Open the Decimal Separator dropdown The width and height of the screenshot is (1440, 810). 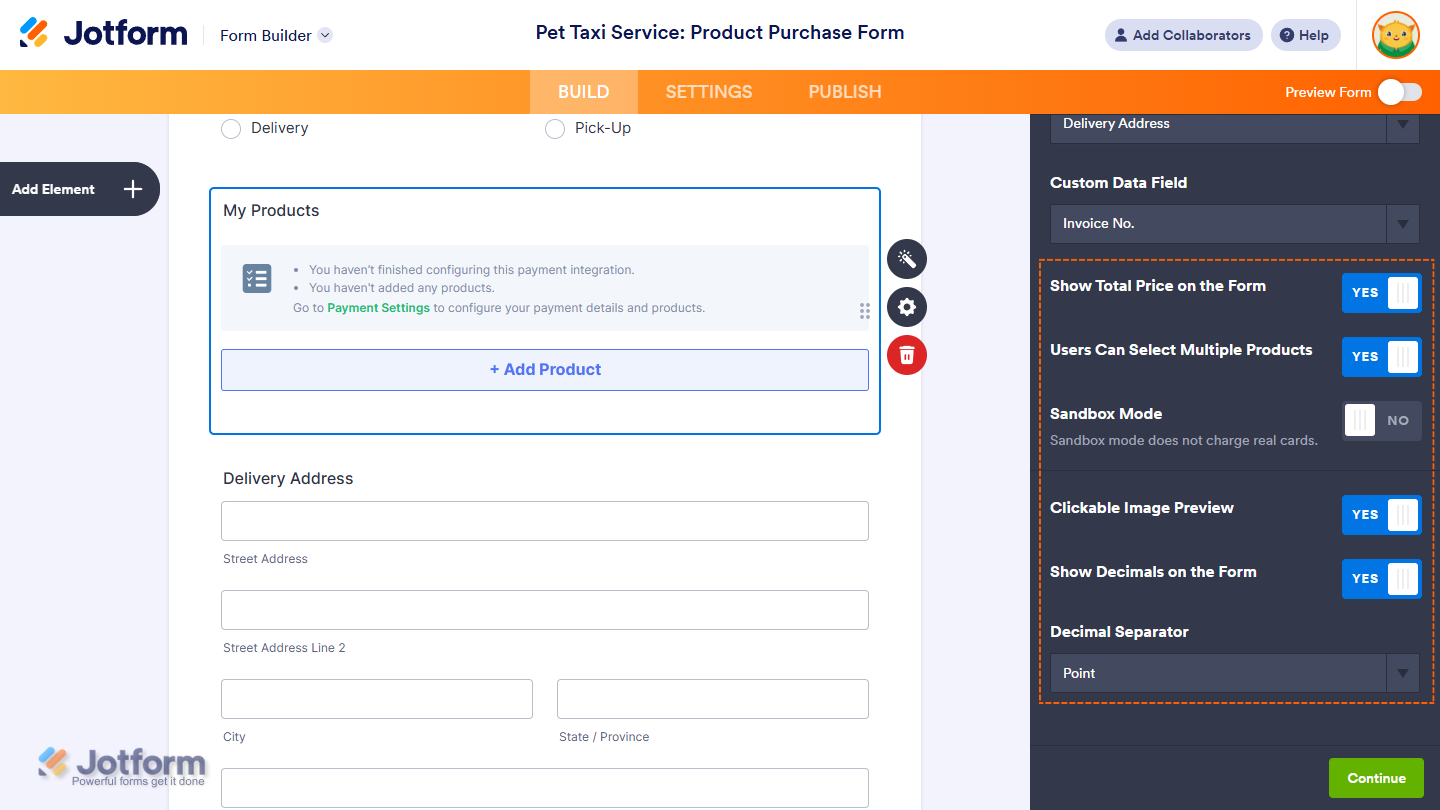(x=1234, y=673)
